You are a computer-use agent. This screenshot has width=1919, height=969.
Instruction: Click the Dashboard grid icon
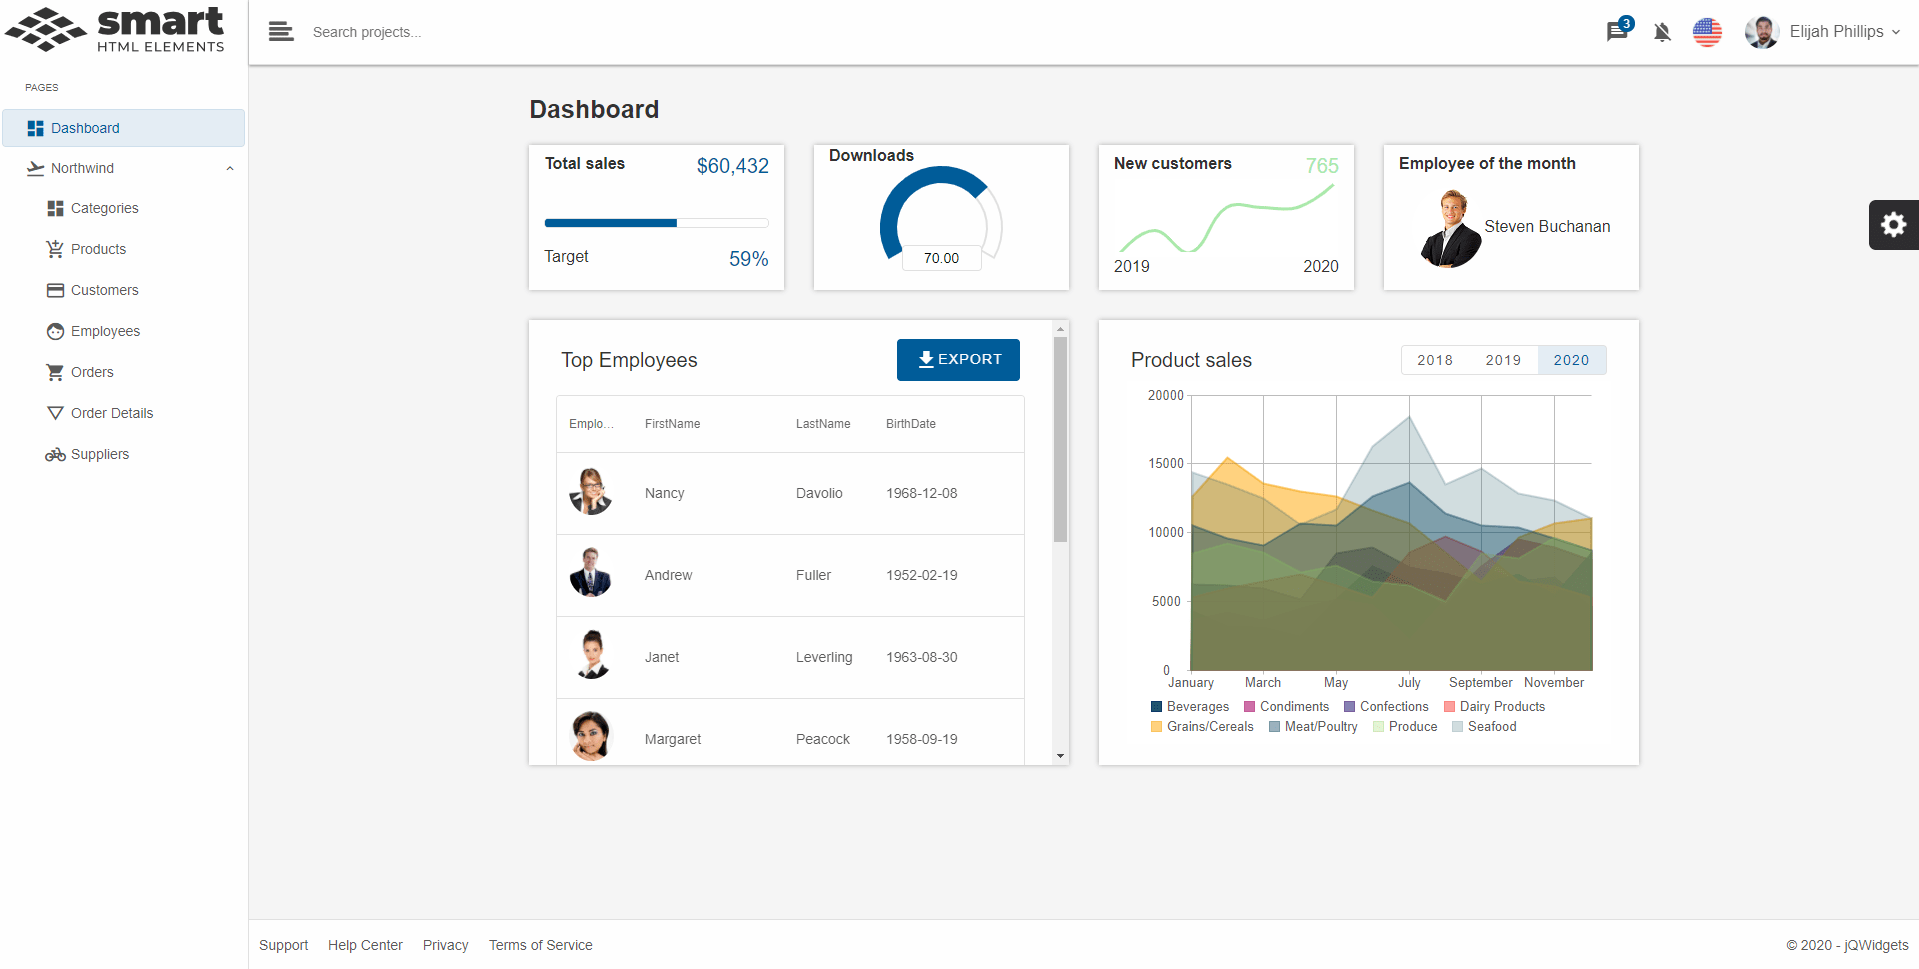[x=35, y=128]
